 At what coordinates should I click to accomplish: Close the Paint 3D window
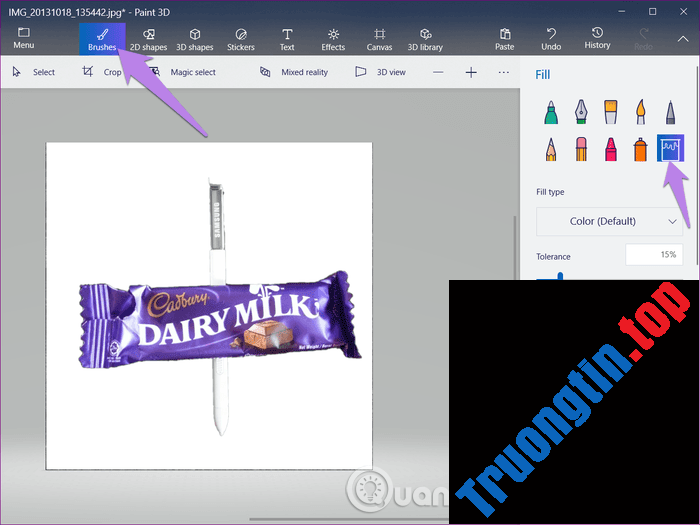point(683,12)
